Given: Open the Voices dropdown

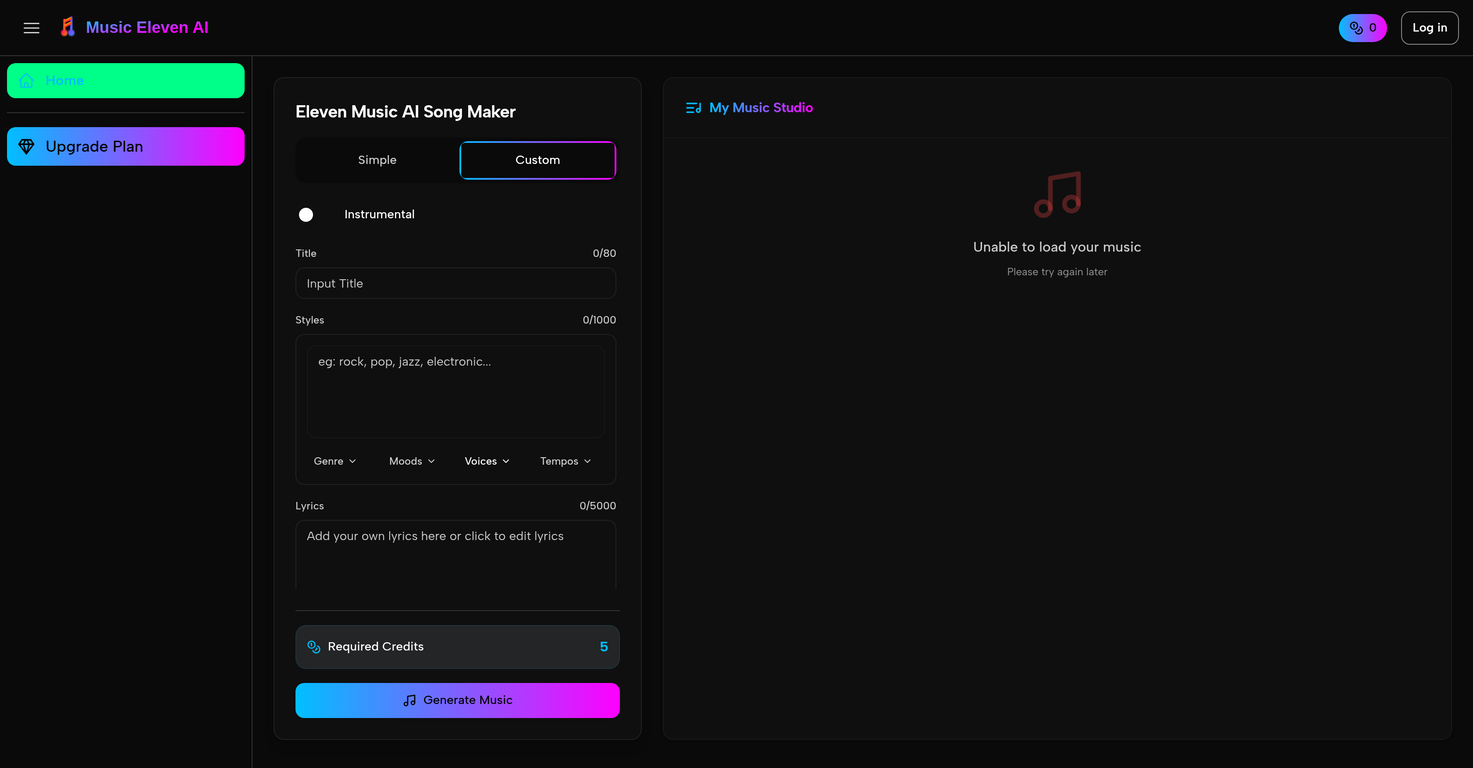Looking at the screenshot, I should coord(486,461).
